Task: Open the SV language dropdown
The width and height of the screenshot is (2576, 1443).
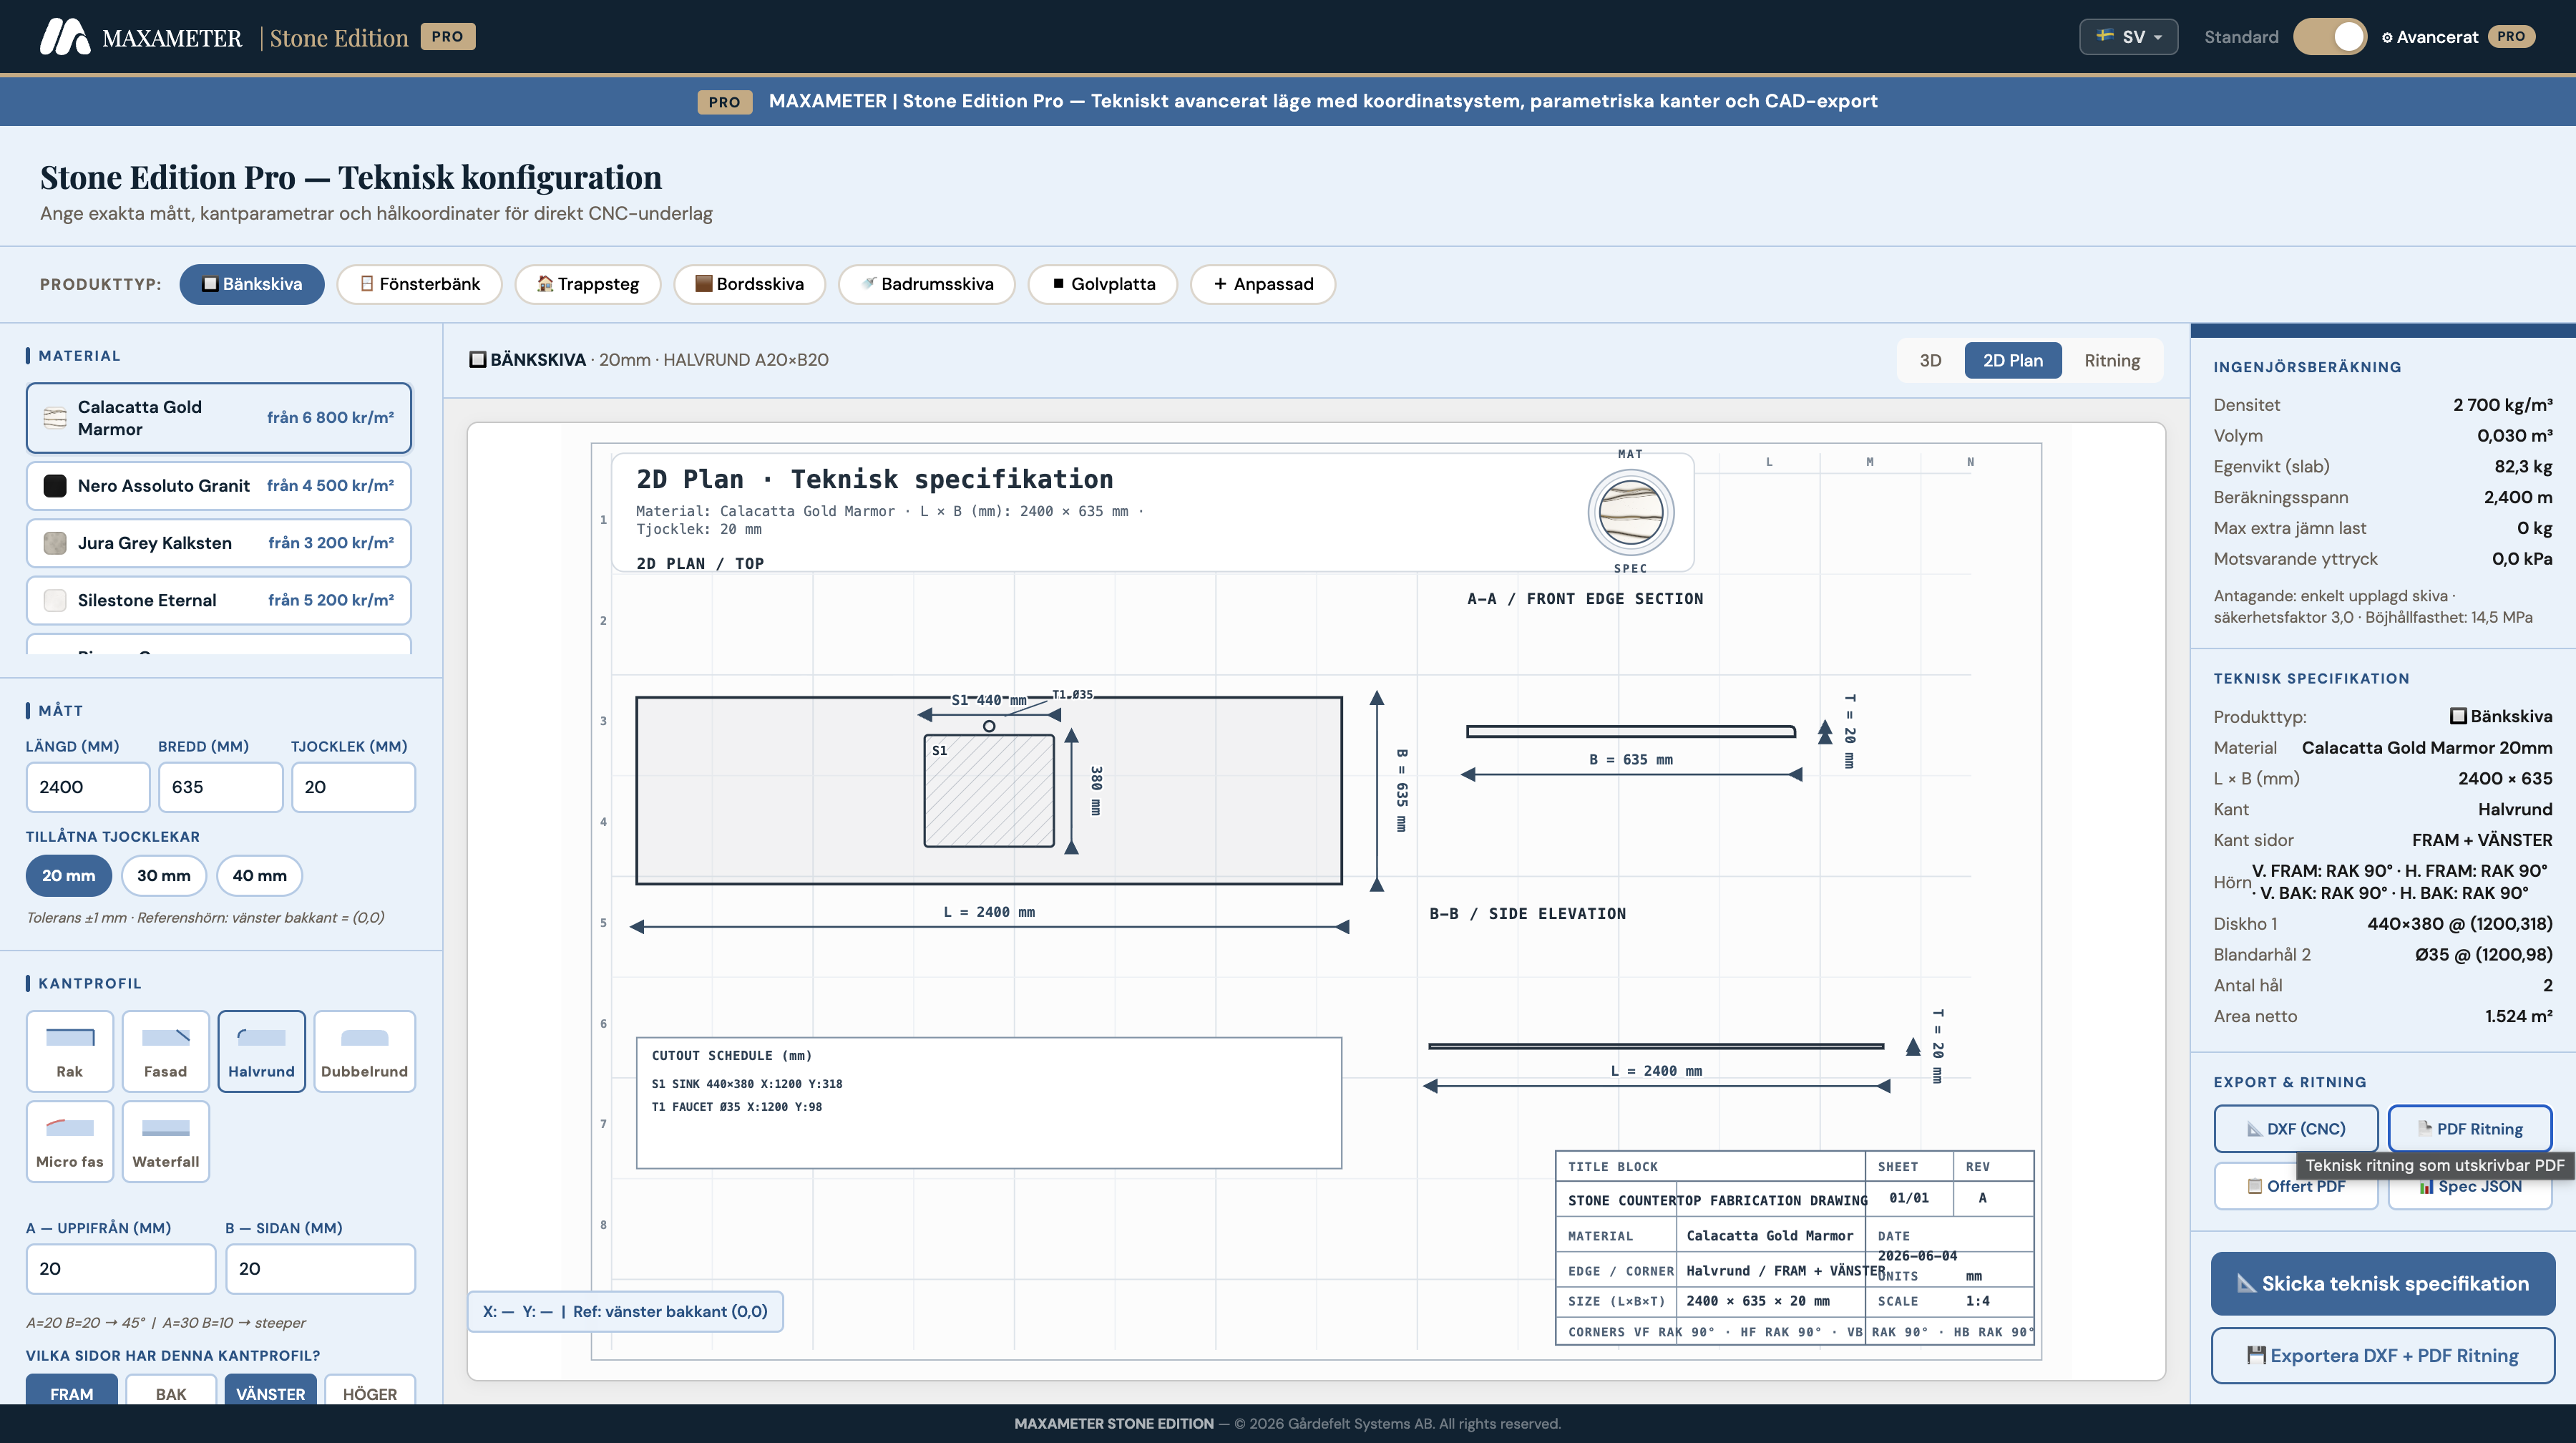Action: (2128, 37)
